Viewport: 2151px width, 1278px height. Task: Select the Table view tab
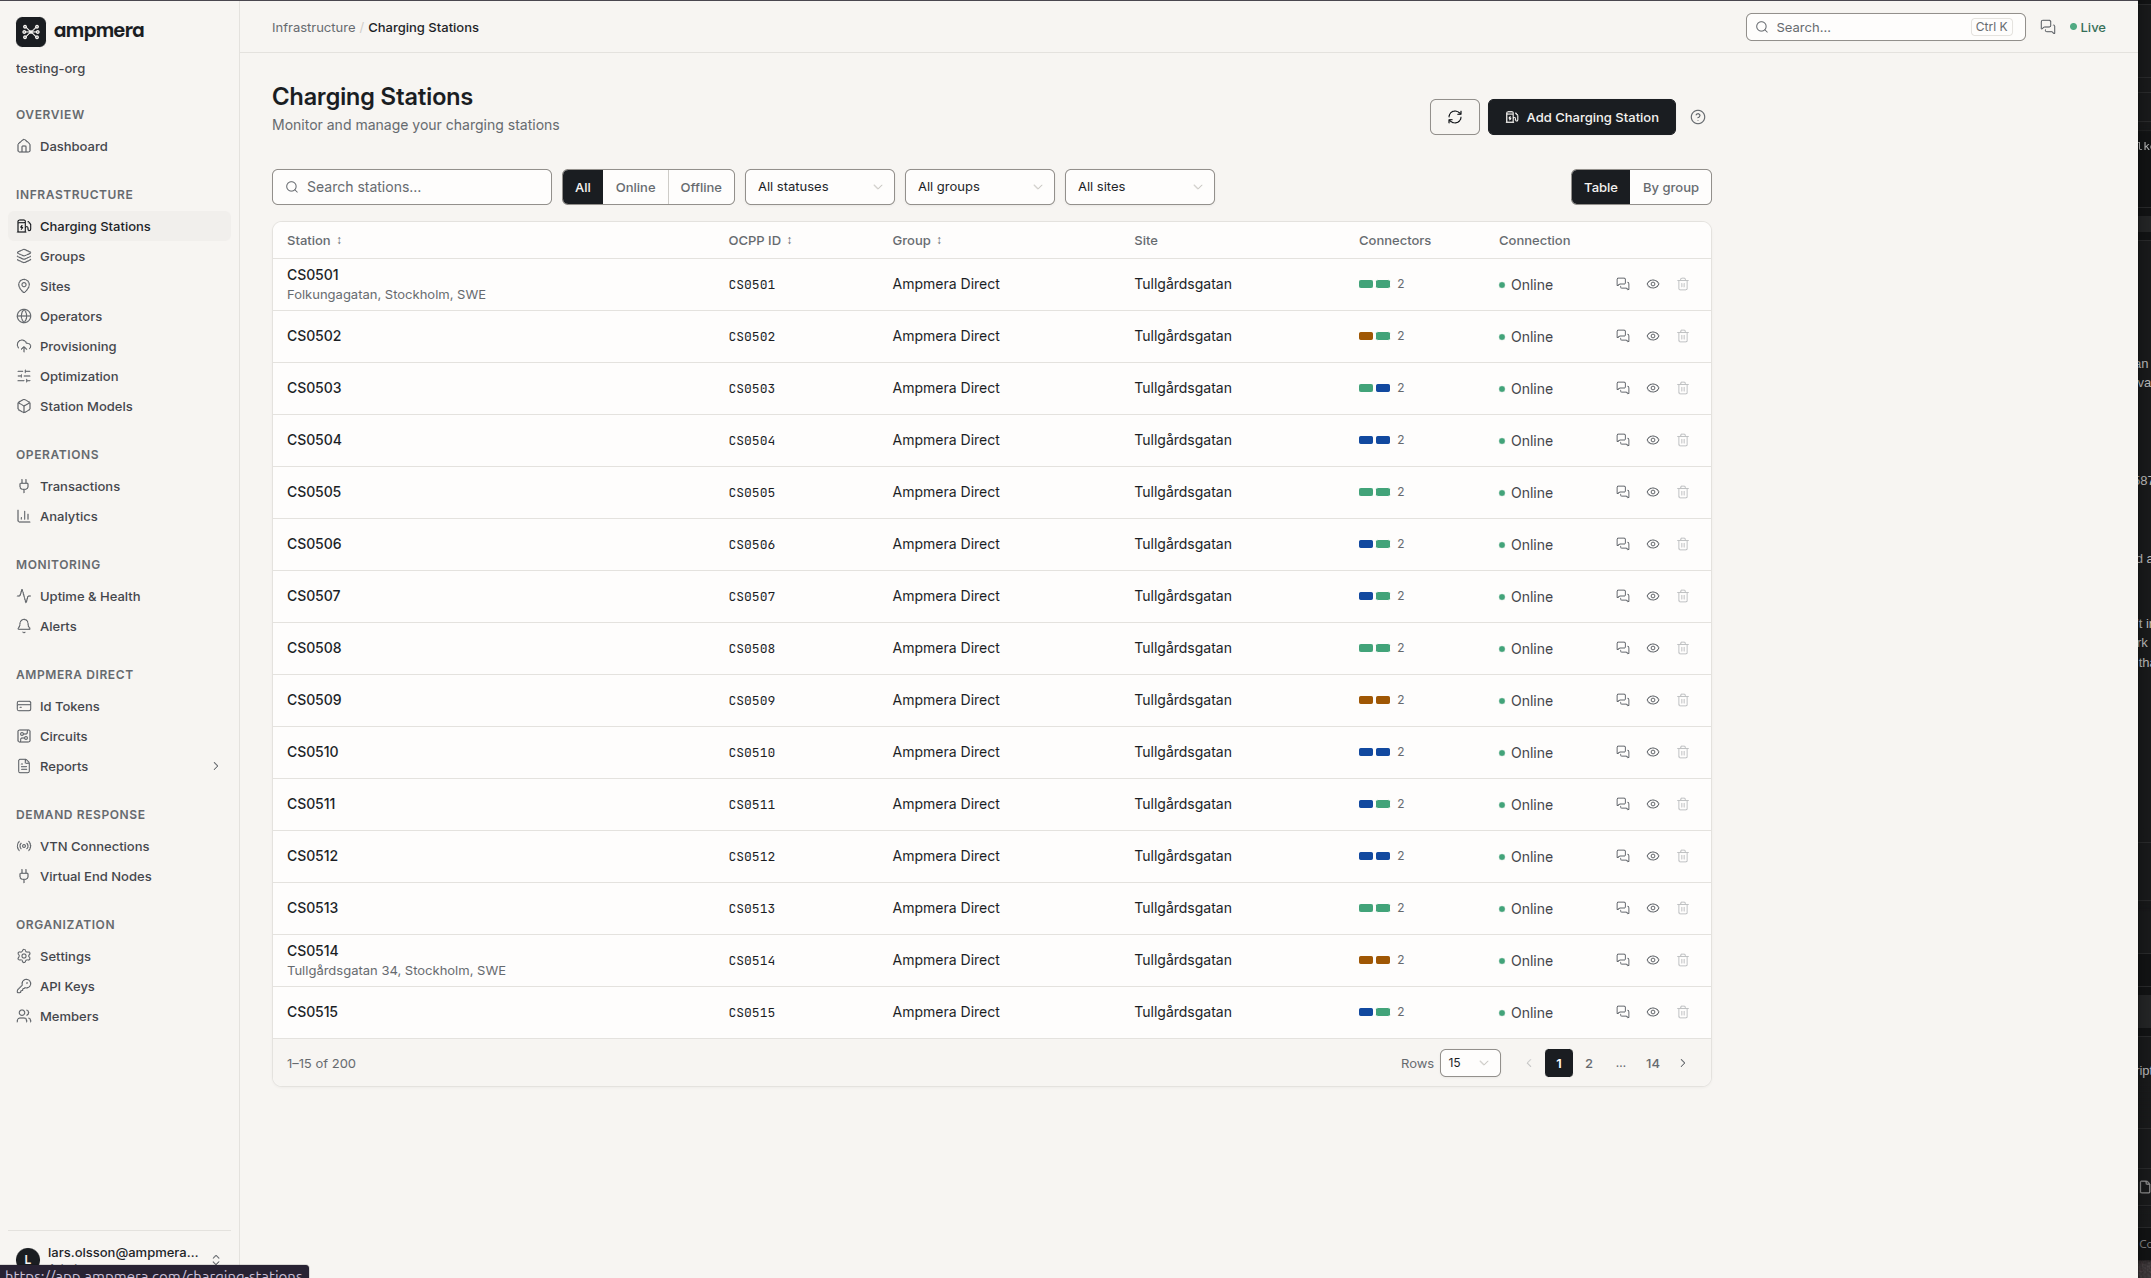coord(1600,187)
